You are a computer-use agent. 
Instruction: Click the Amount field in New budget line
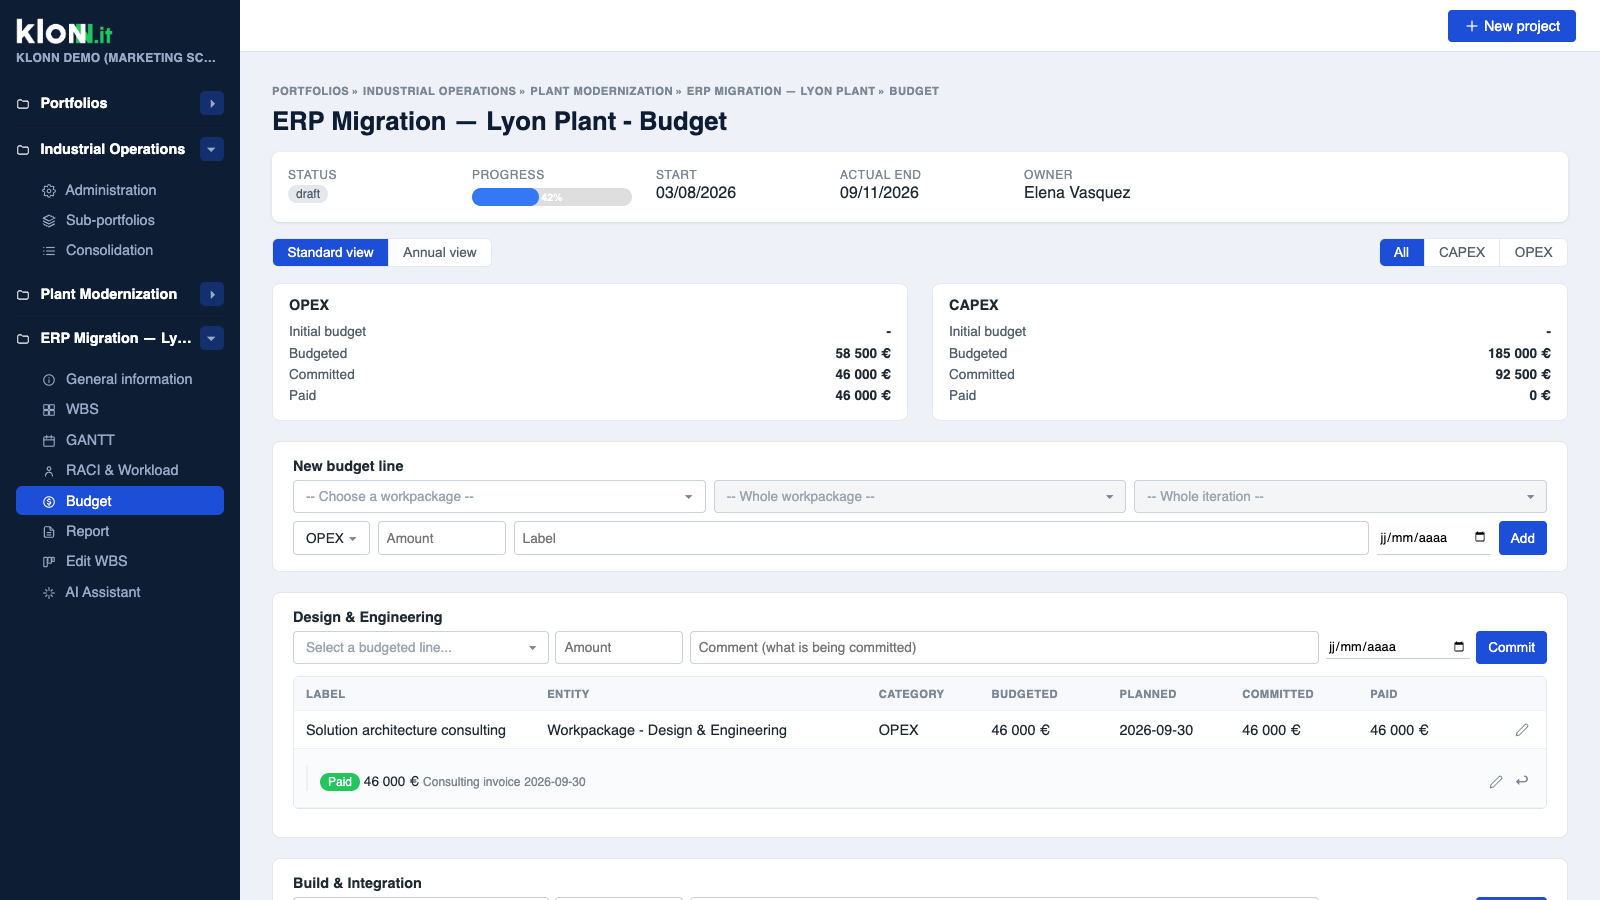[442, 538]
